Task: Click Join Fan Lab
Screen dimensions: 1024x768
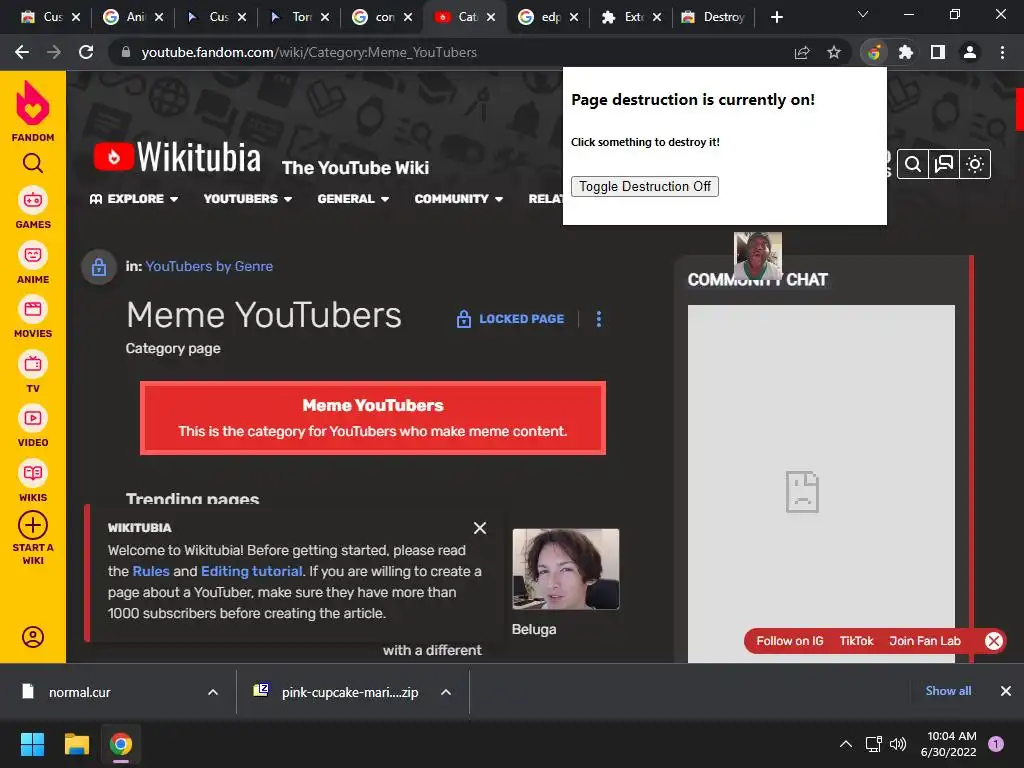Action: pos(925,641)
